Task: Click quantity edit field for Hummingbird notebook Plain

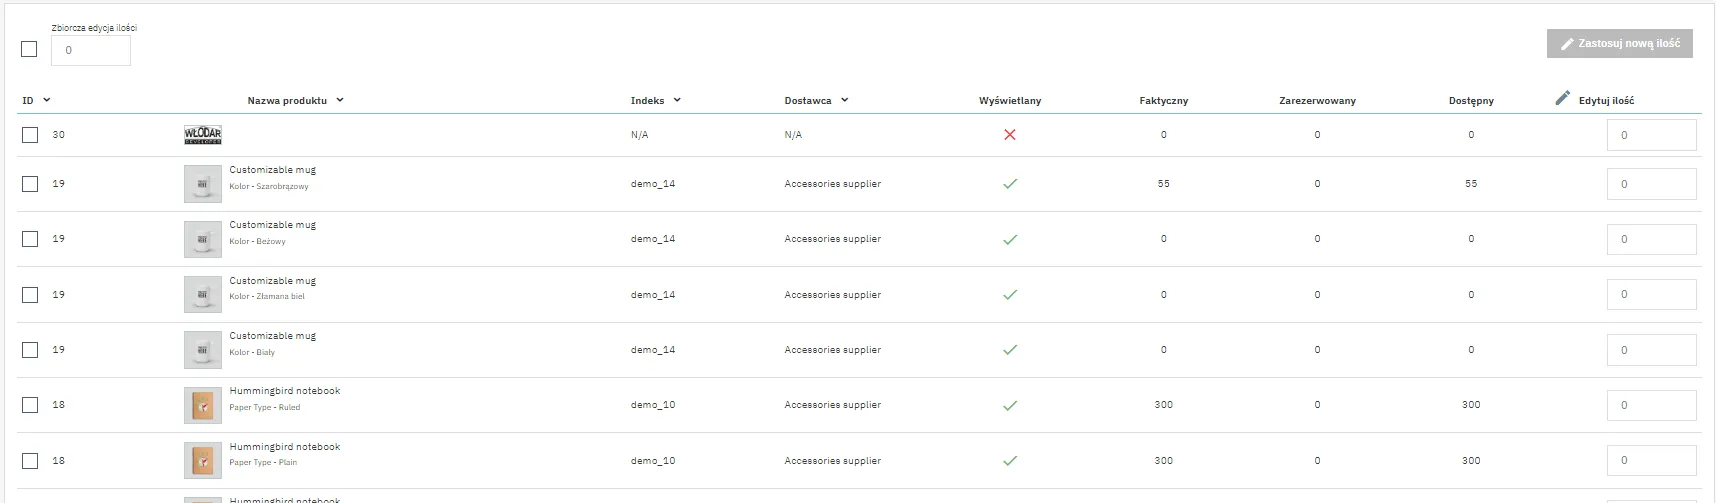Action: click(1650, 461)
